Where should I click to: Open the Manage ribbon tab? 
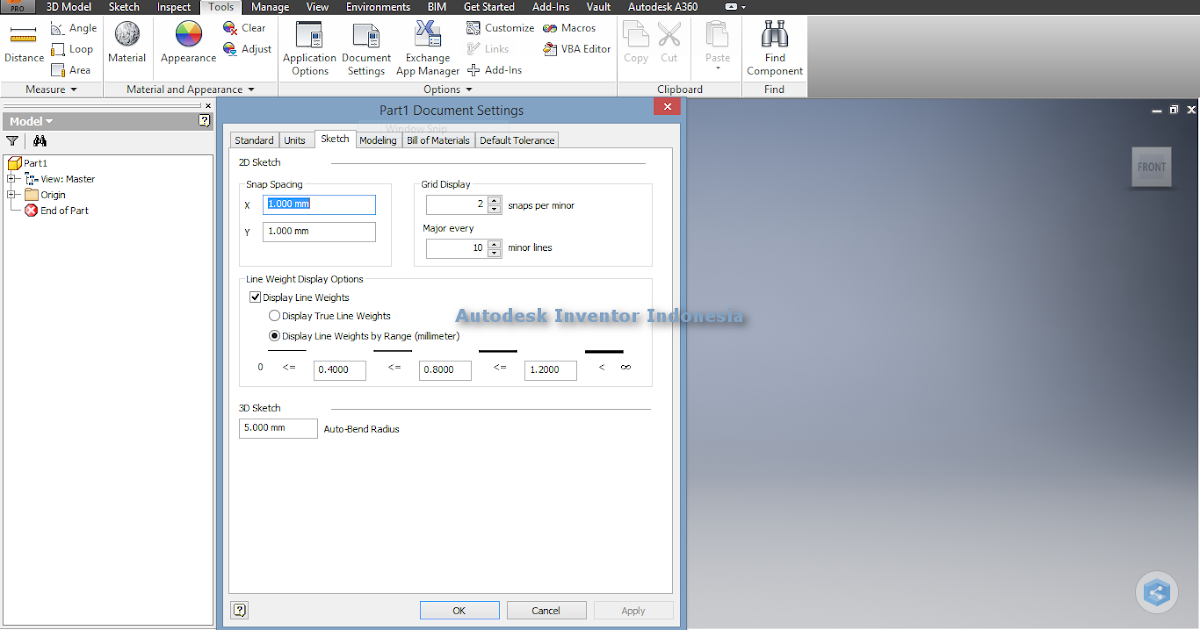[270, 7]
